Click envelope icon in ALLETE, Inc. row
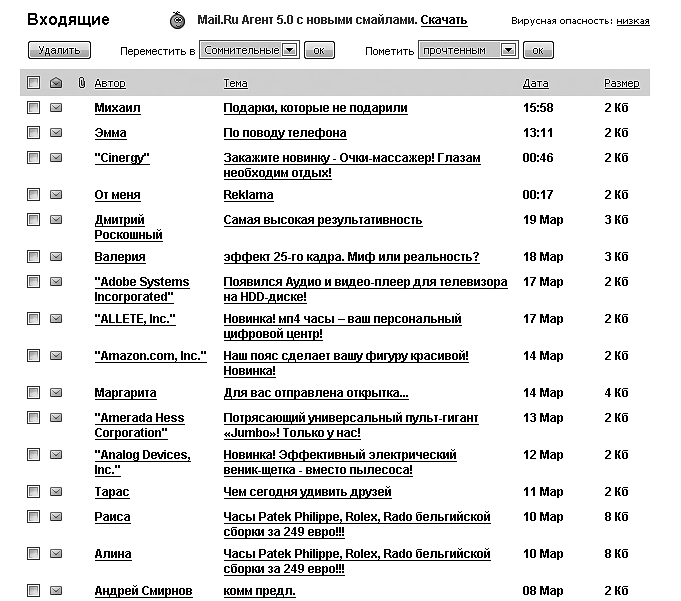 coord(56,318)
